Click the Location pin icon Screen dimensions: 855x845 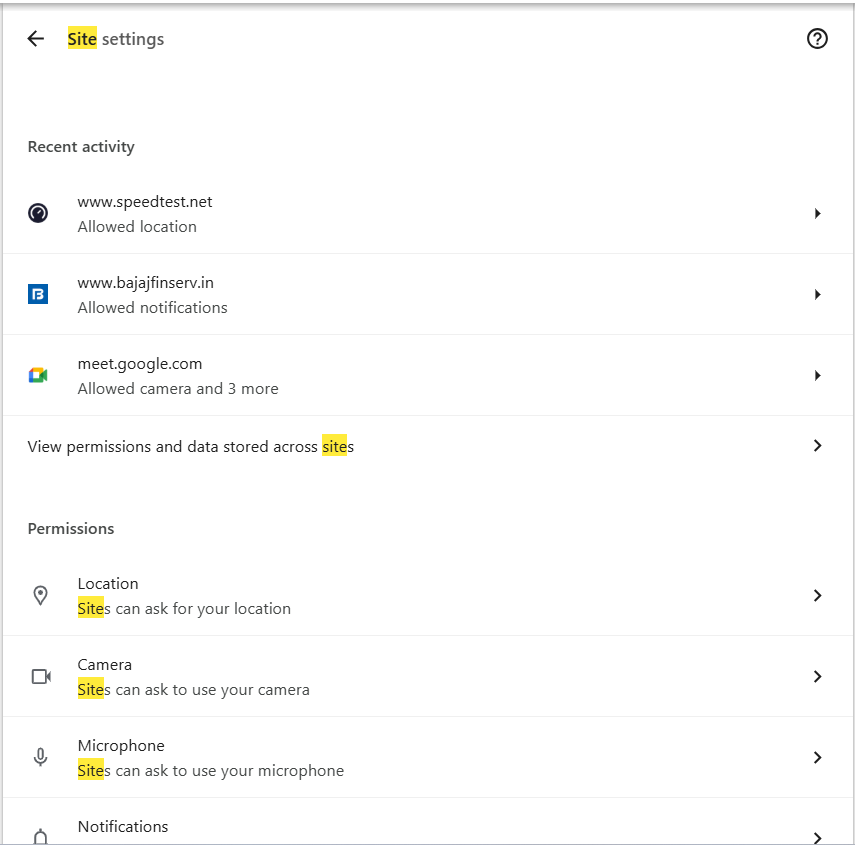point(40,595)
